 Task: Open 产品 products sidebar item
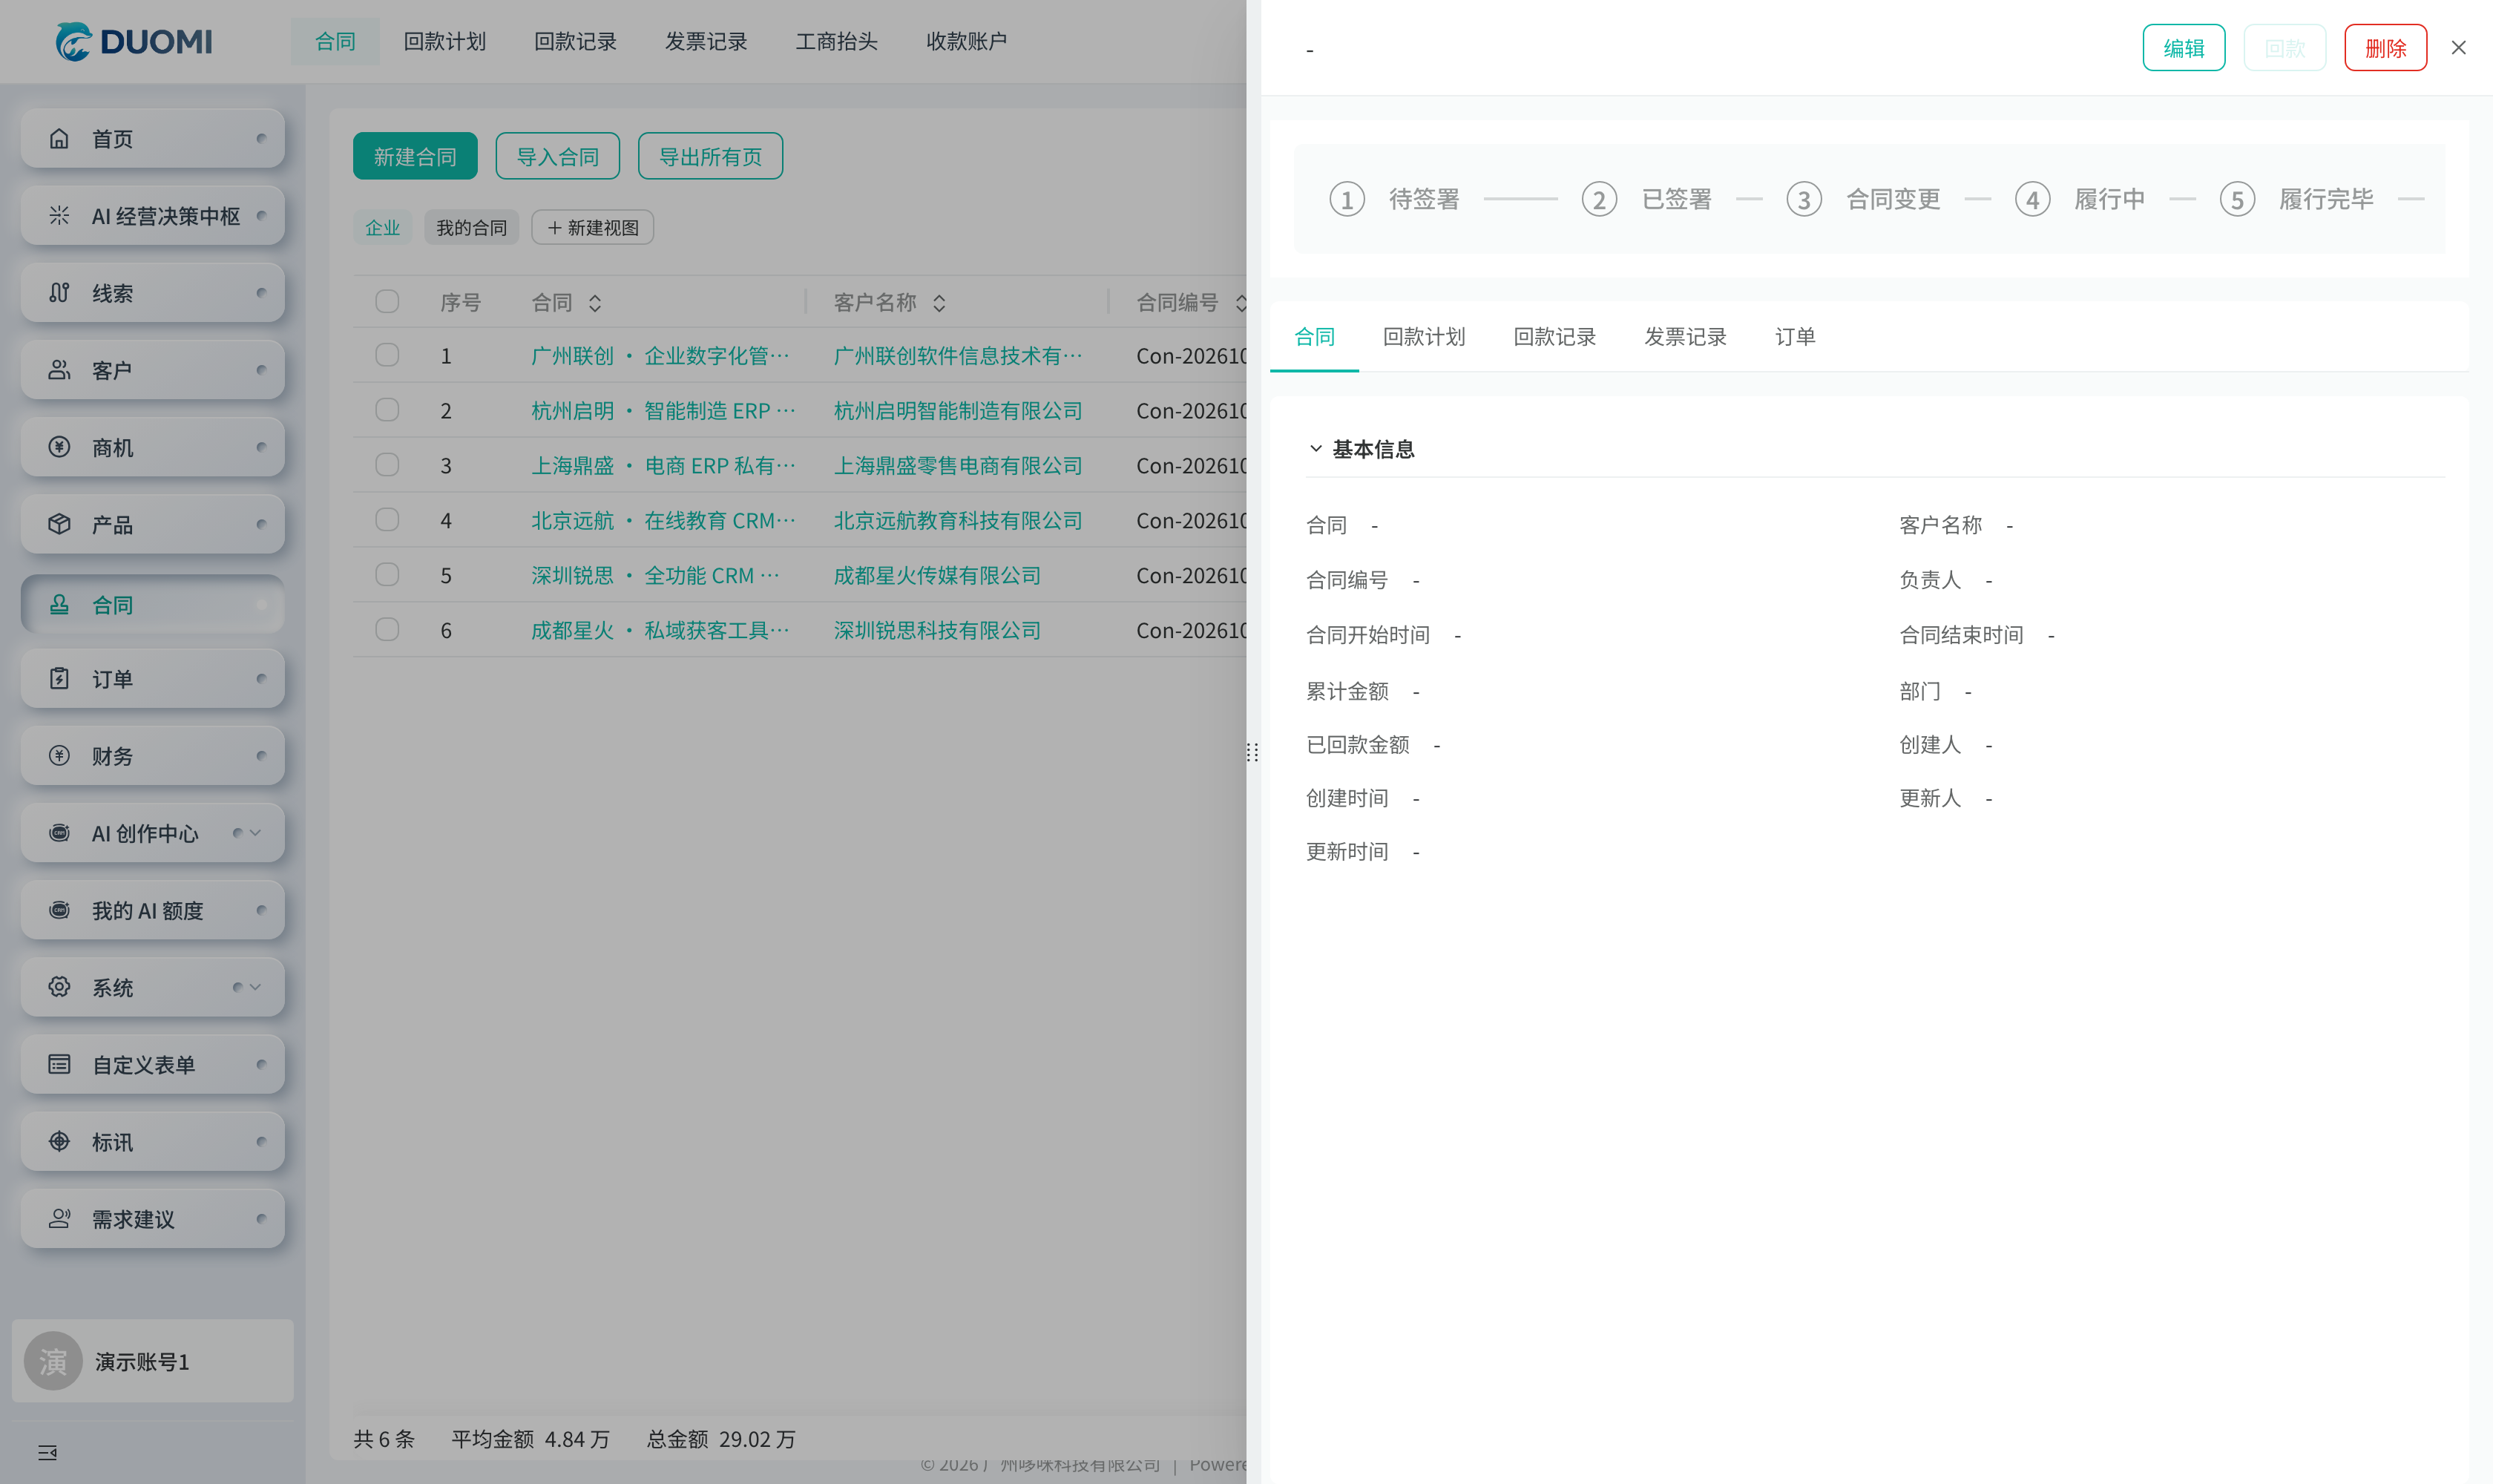152,524
